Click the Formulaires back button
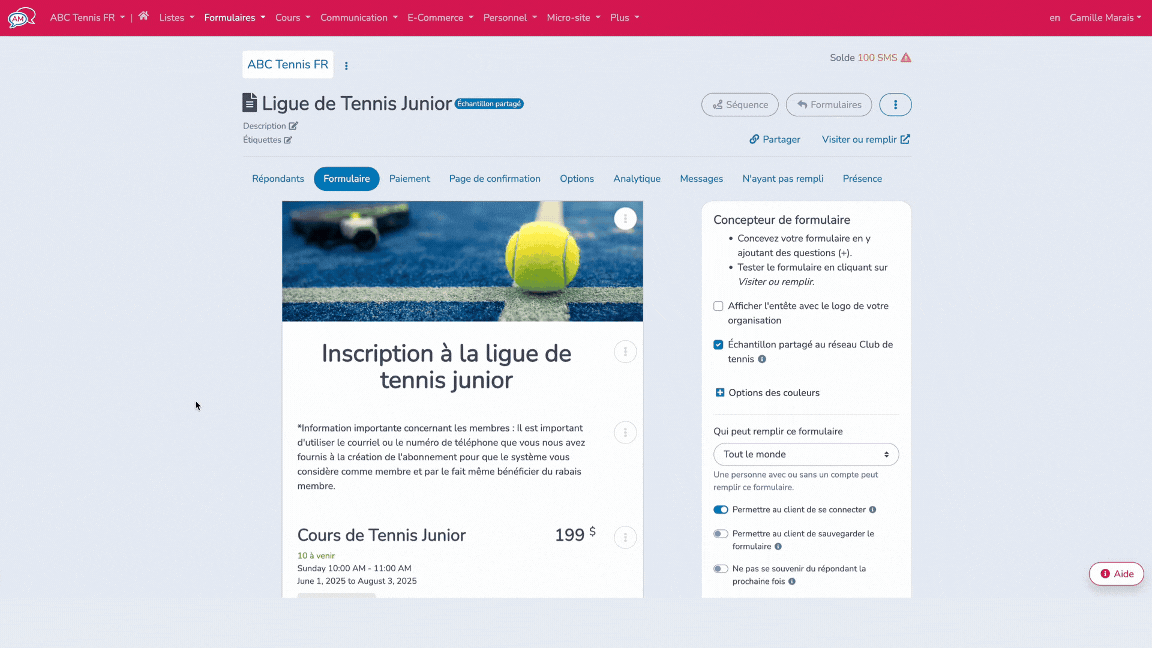Image resolution: width=1152 pixels, height=648 pixels. [828, 104]
